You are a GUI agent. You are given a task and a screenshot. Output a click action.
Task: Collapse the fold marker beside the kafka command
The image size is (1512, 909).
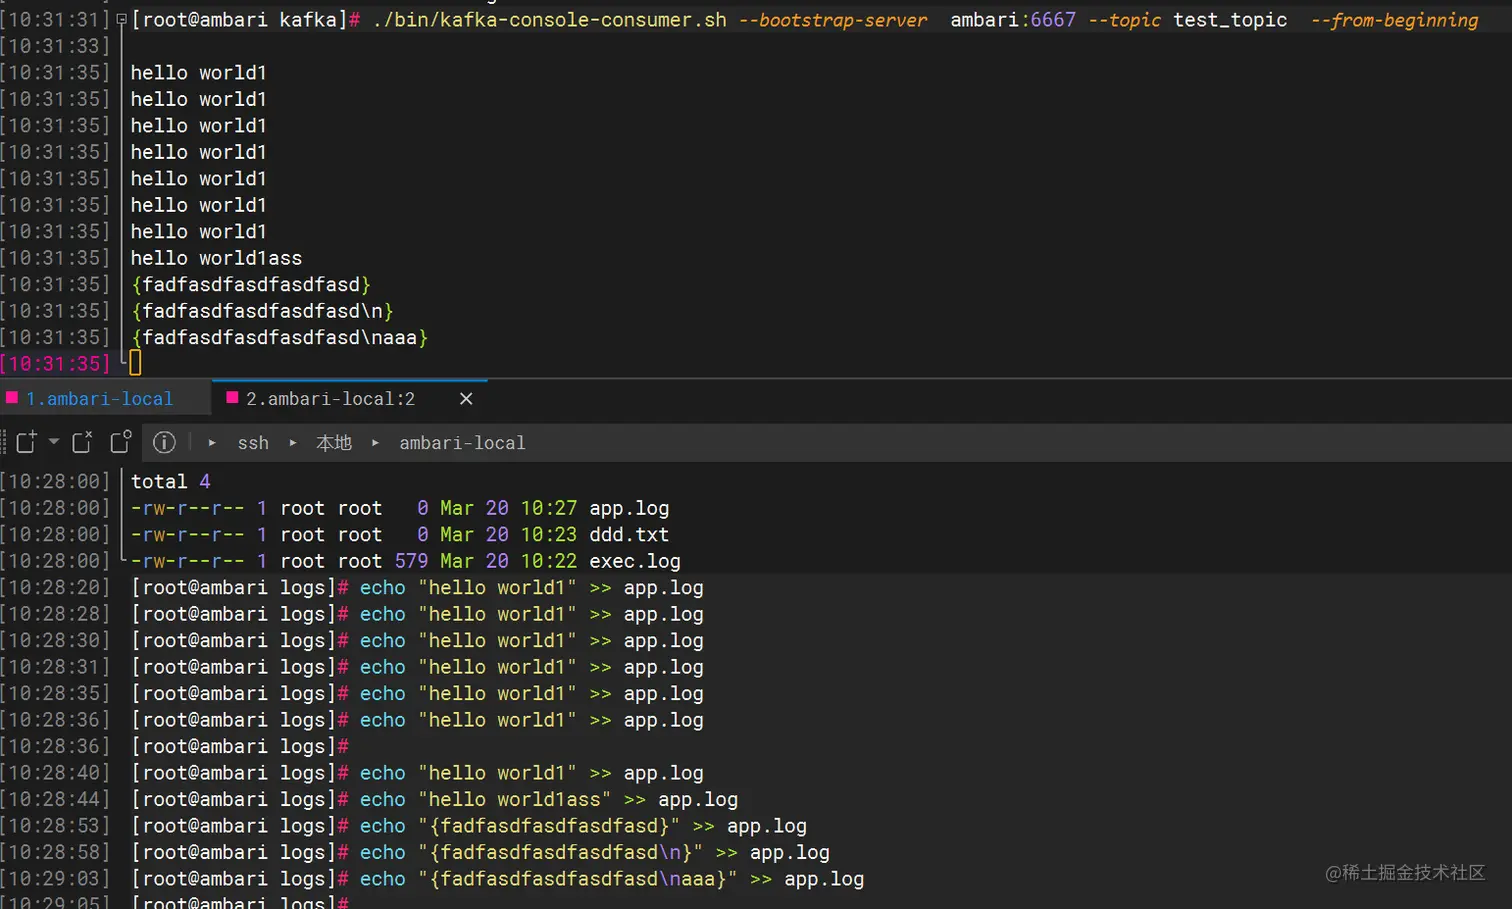click(x=121, y=19)
